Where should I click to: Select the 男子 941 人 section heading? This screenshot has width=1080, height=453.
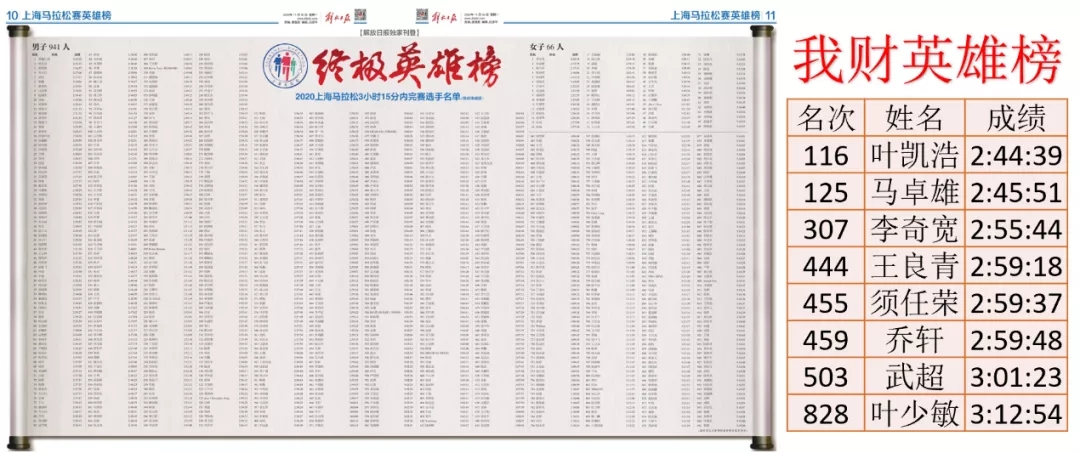pyautogui.click(x=53, y=49)
